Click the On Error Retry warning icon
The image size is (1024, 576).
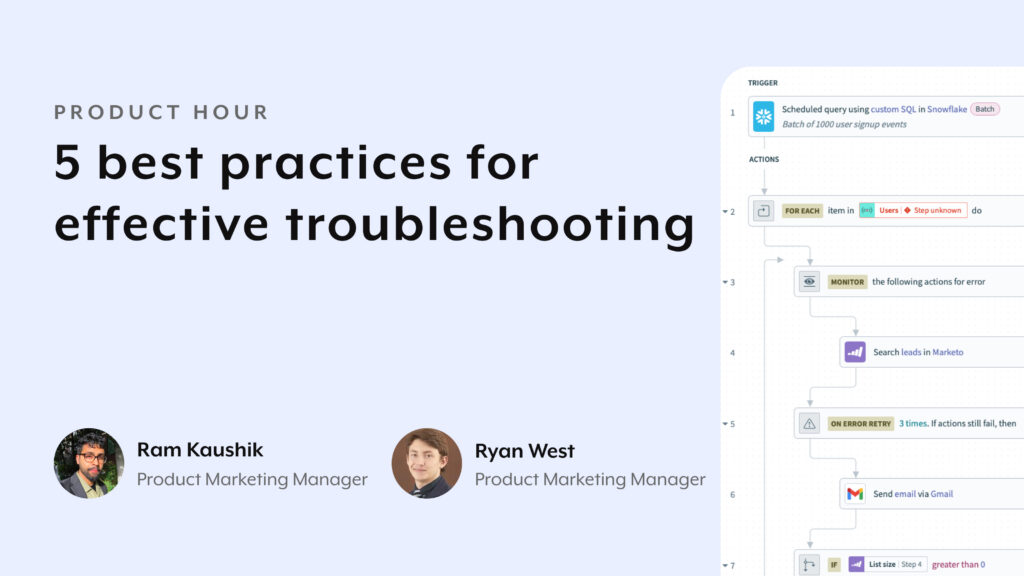[x=809, y=423]
